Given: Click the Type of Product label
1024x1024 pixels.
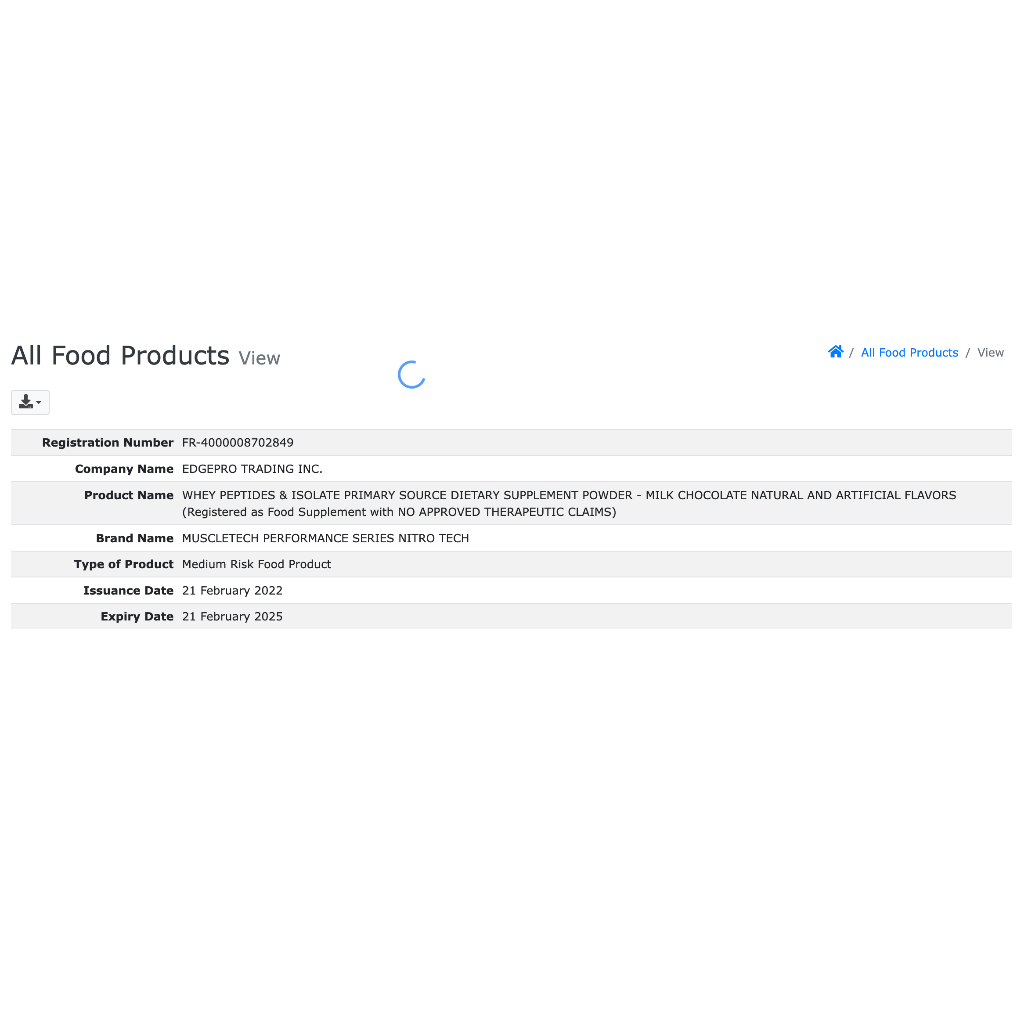Looking at the screenshot, I should (x=124, y=564).
